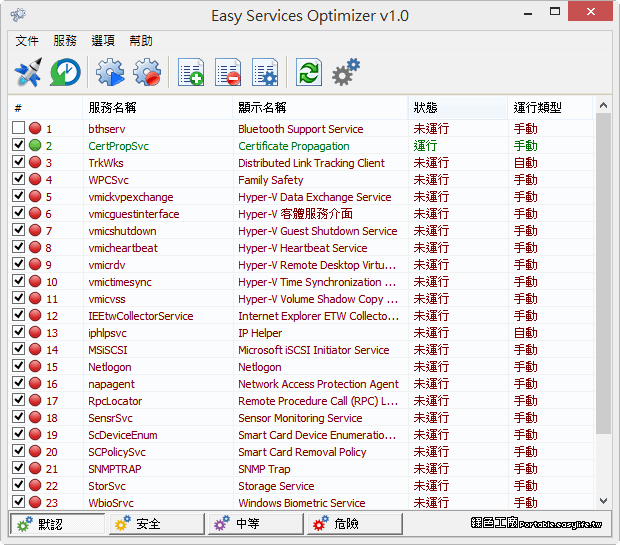
Task: Click the red status dot for bthserv
Action: point(35,128)
